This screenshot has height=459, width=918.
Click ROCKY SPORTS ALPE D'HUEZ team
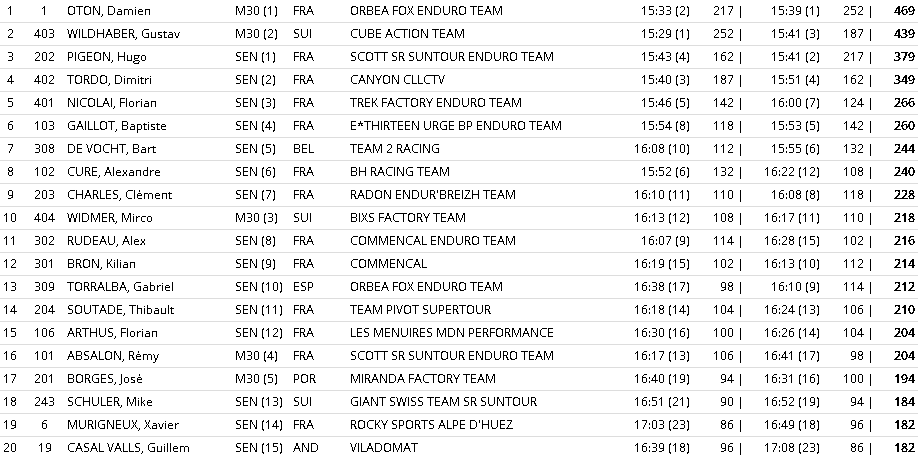click(x=433, y=425)
